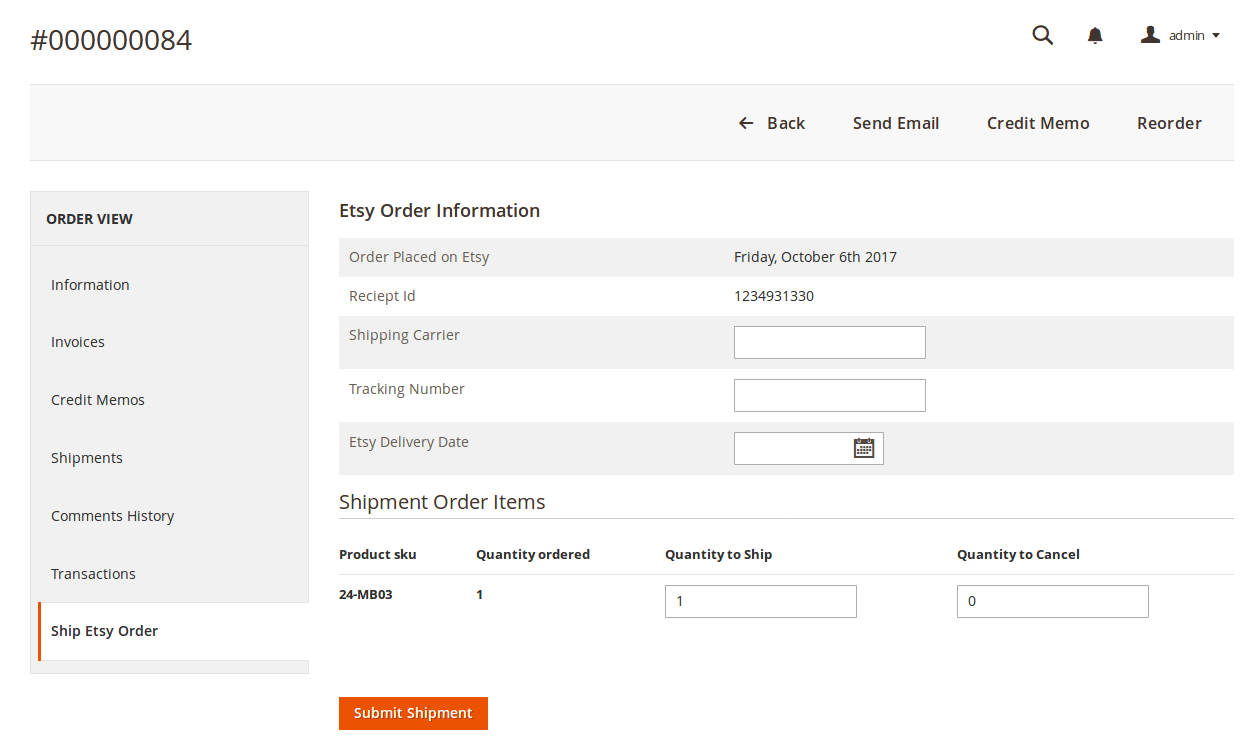Select the Shipping Carrier input box
The image size is (1245, 745).
pyautogui.click(x=829, y=342)
